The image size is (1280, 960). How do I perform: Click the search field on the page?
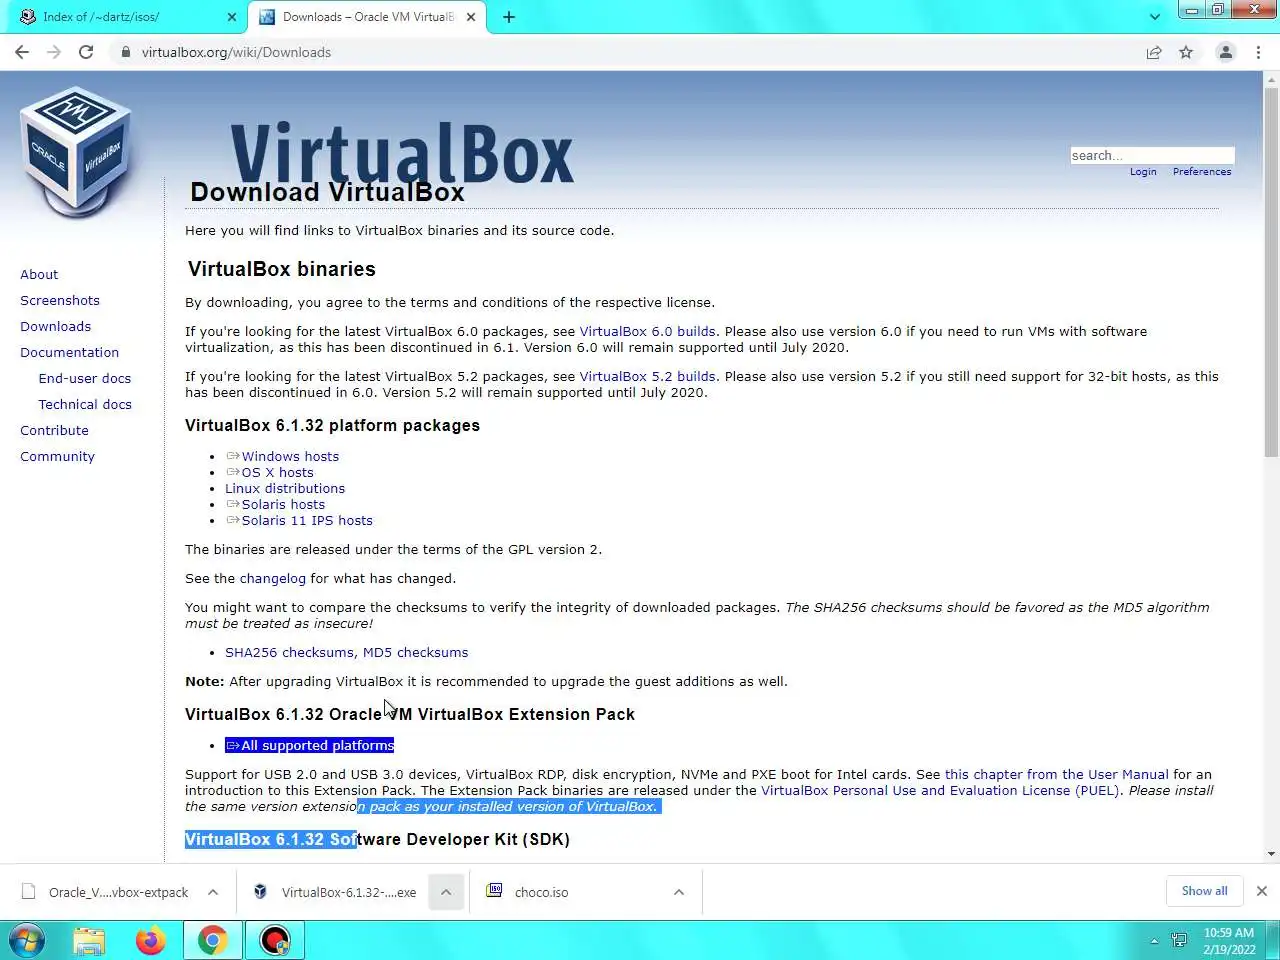[x=1152, y=155]
